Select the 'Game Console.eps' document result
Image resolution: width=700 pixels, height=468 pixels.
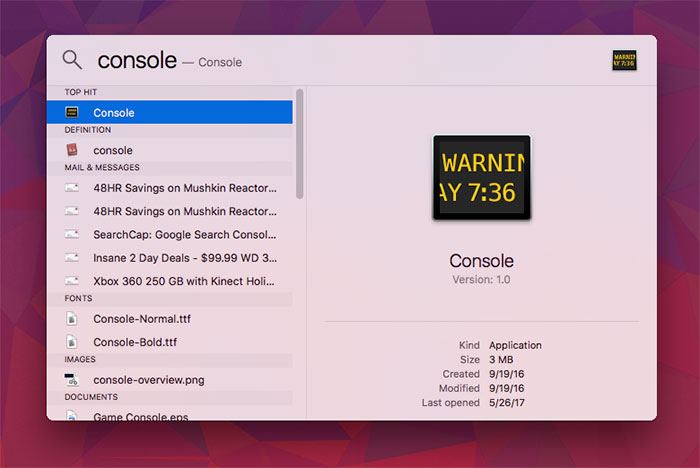click(170, 415)
